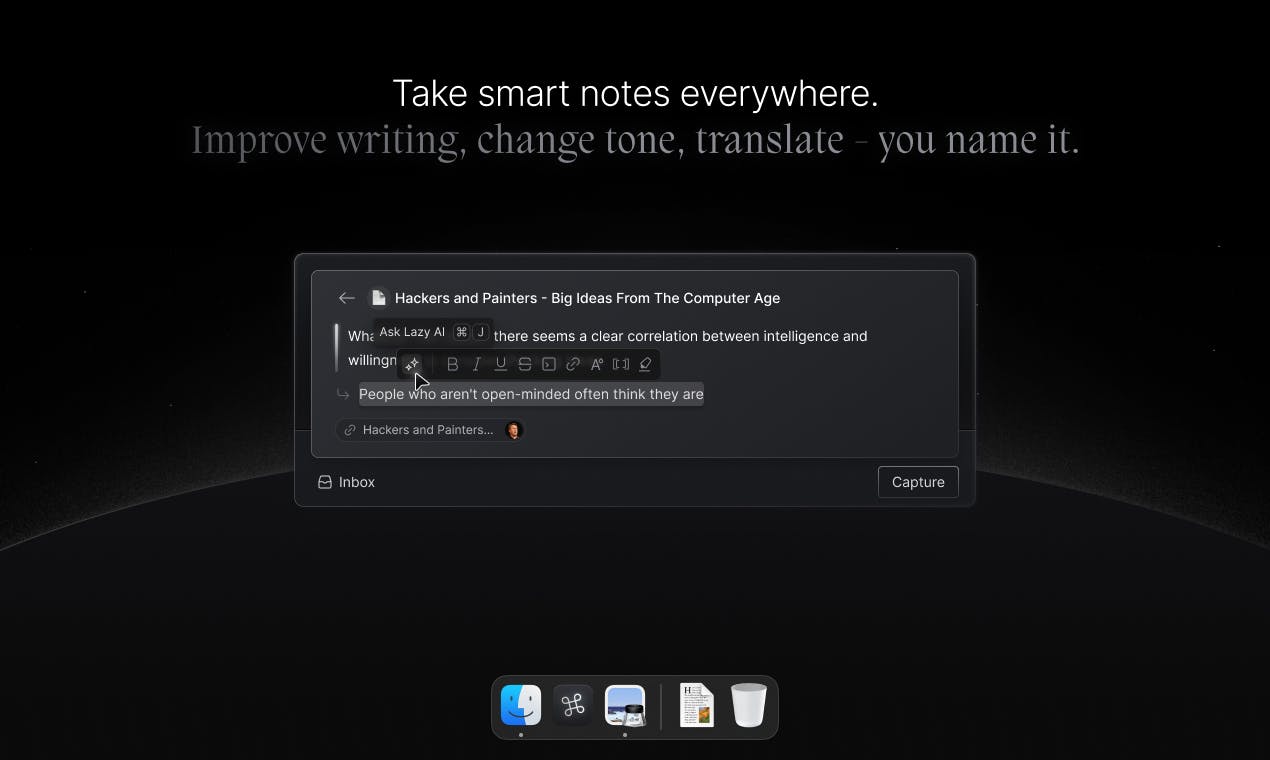This screenshot has width=1270, height=760.
Task: Open the Hackers and Painters source link chip
Action: pyautogui.click(x=430, y=430)
